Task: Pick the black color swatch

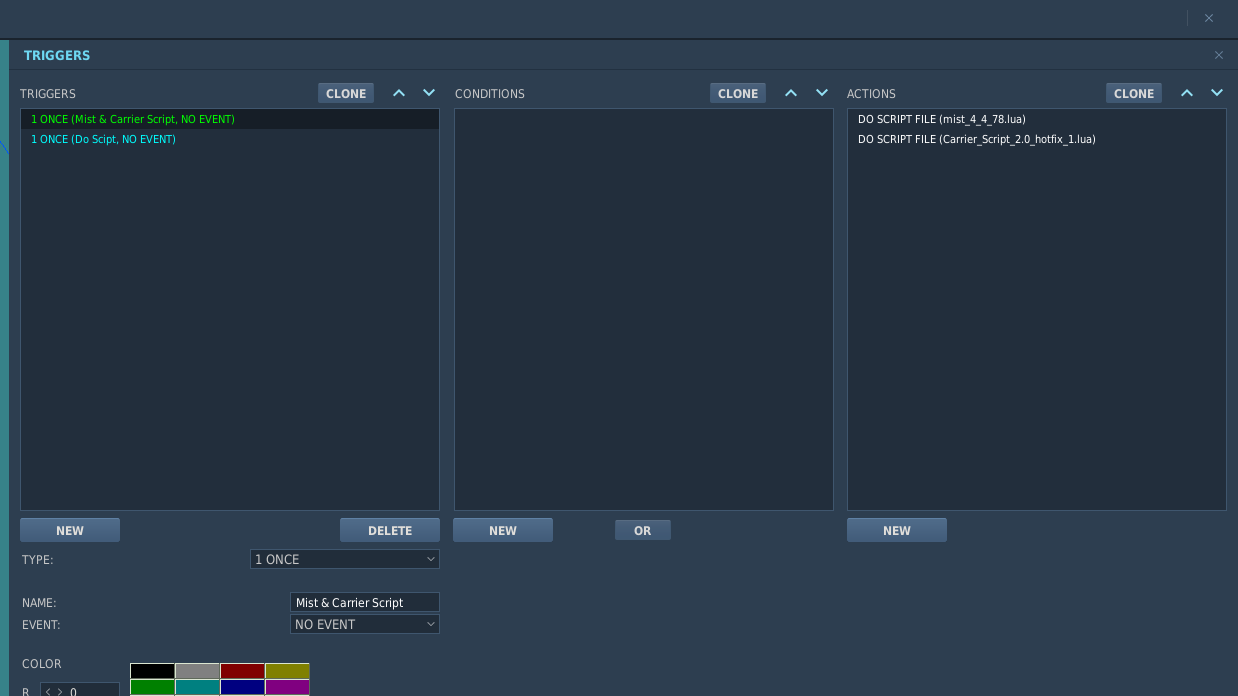Action: pos(152,671)
